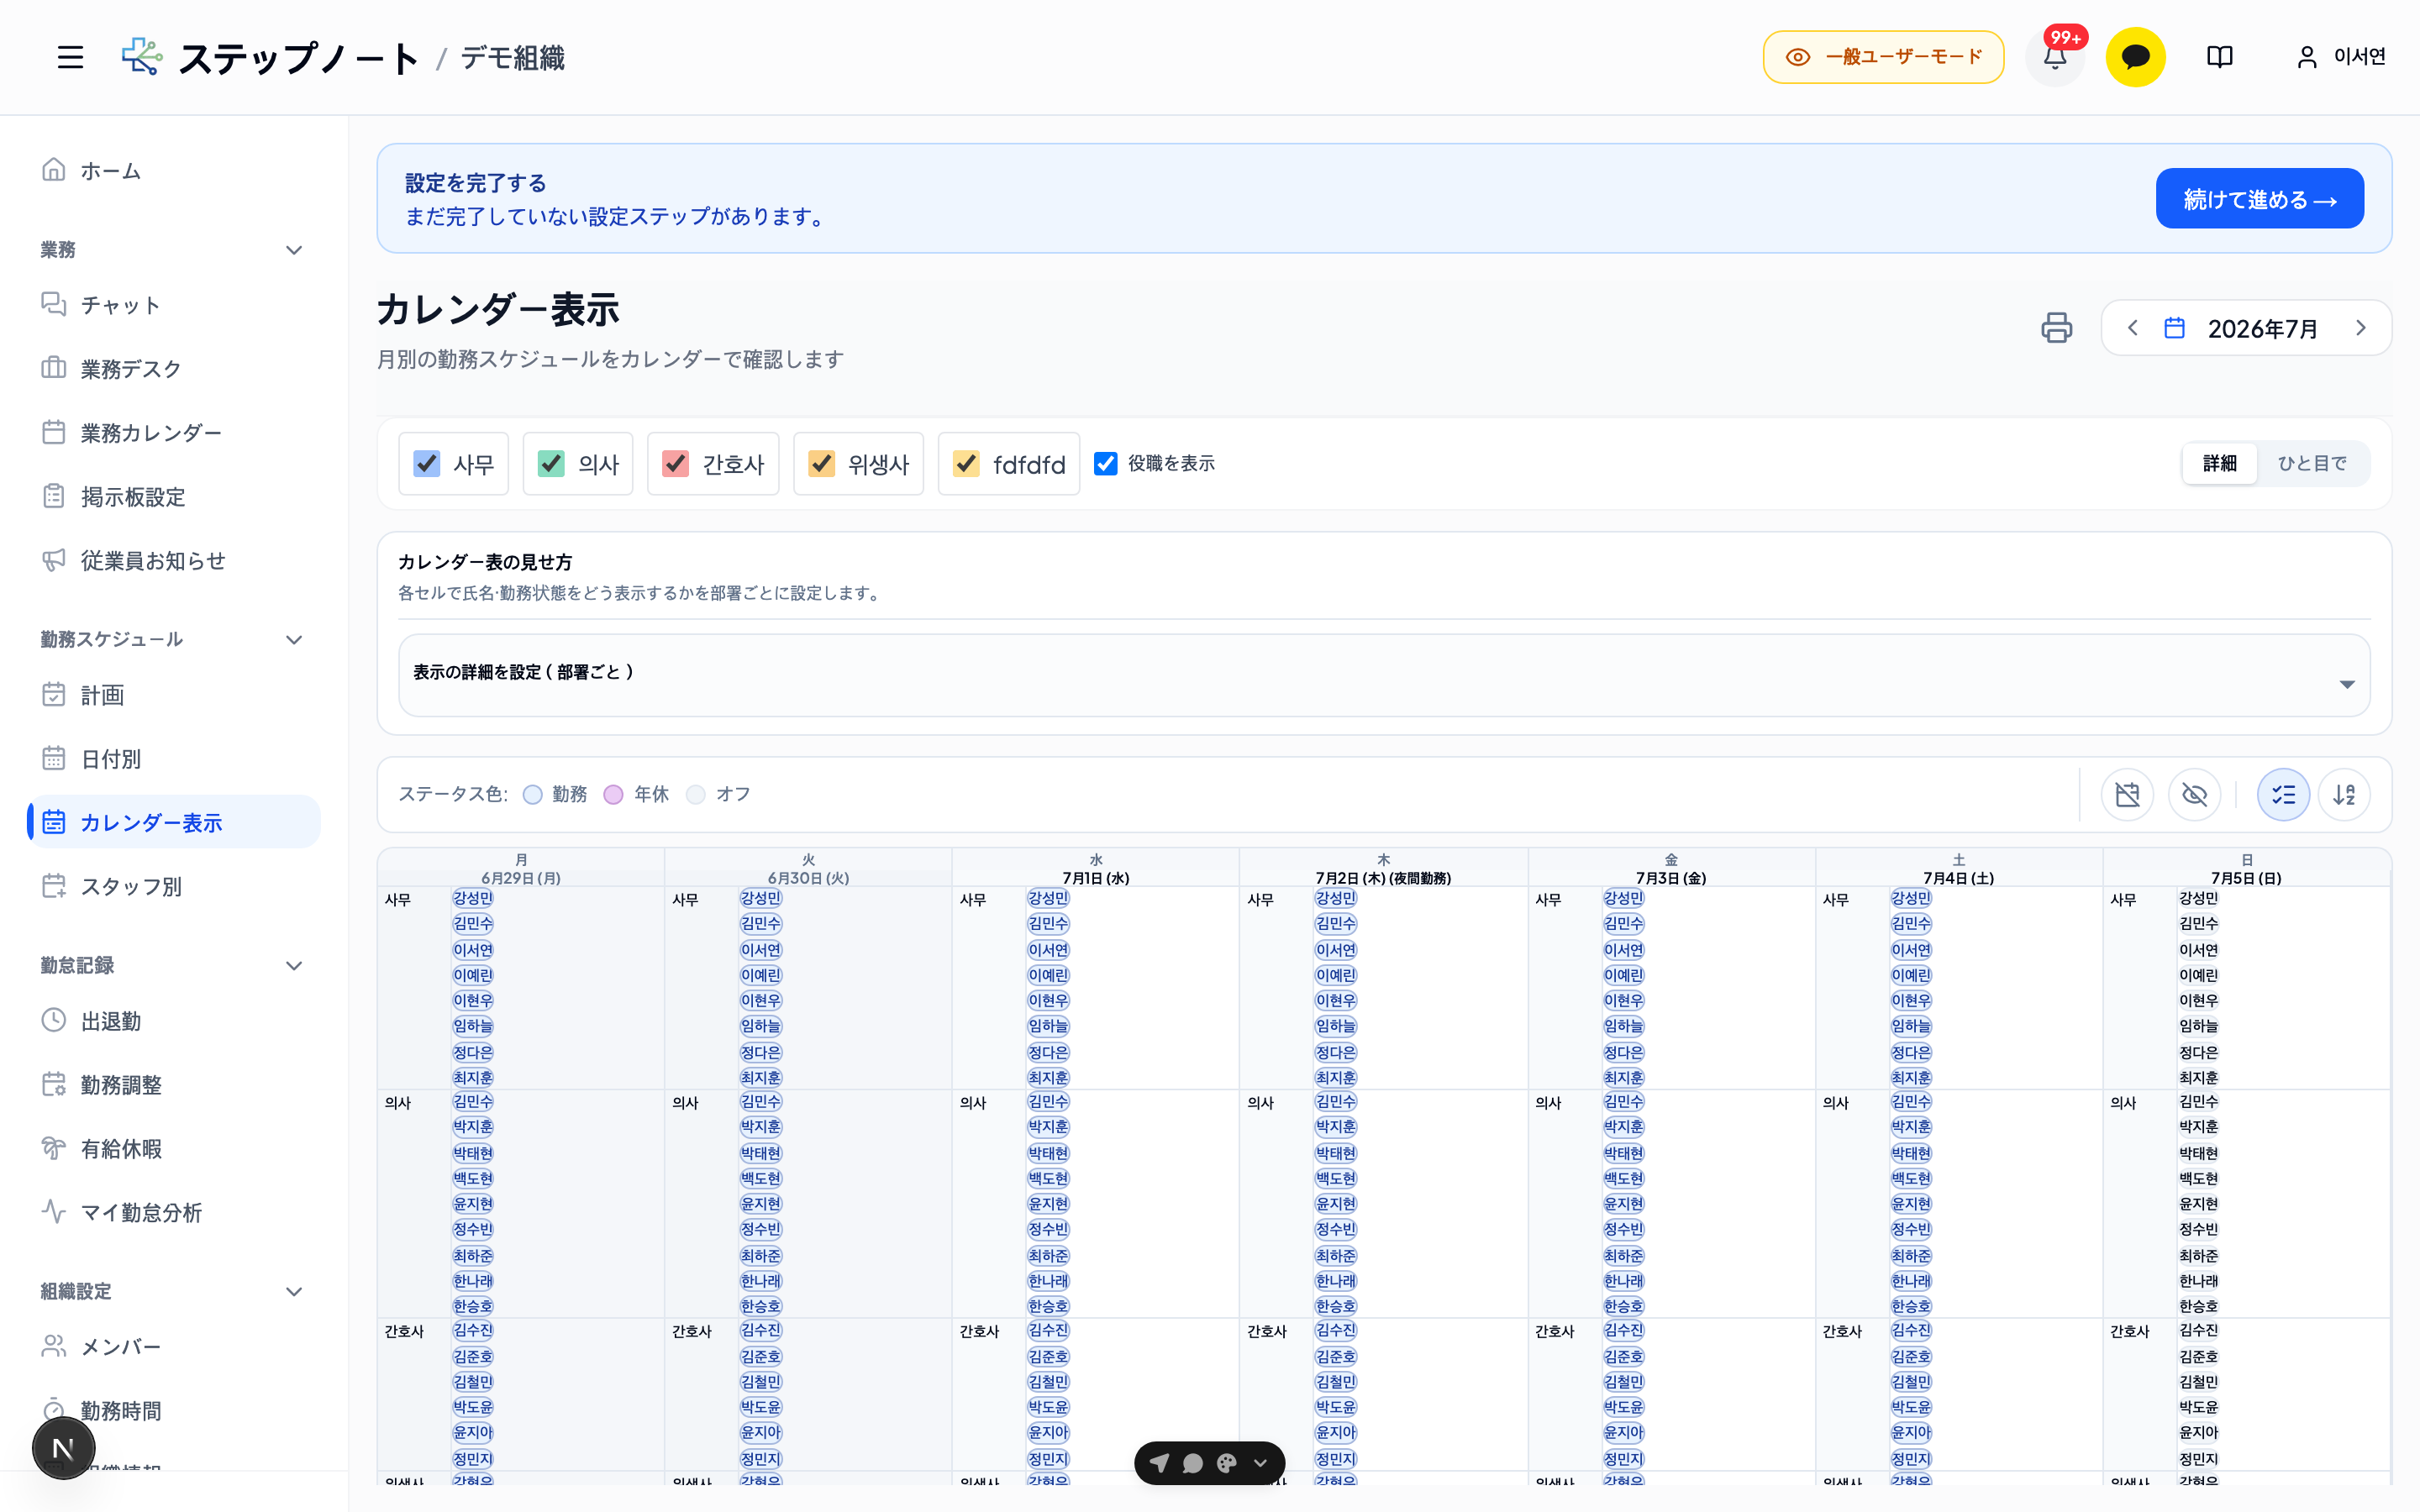This screenshot has width=2420, height=1512.
Task: Click 7月1日 (水) column header
Action: (x=1096, y=868)
